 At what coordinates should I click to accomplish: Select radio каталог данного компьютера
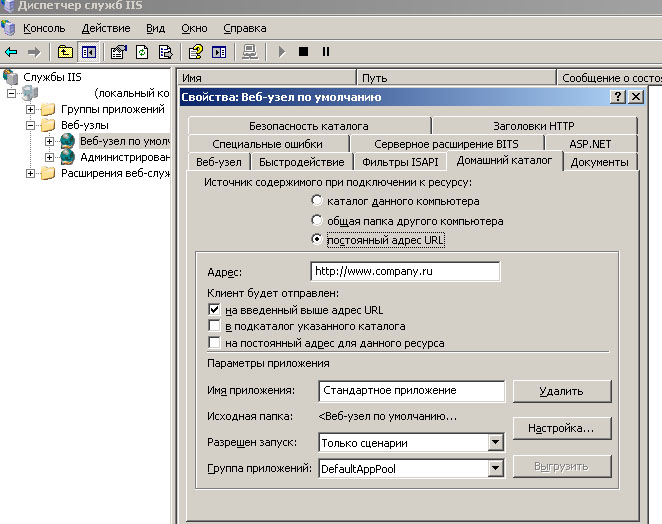click(317, 200)
